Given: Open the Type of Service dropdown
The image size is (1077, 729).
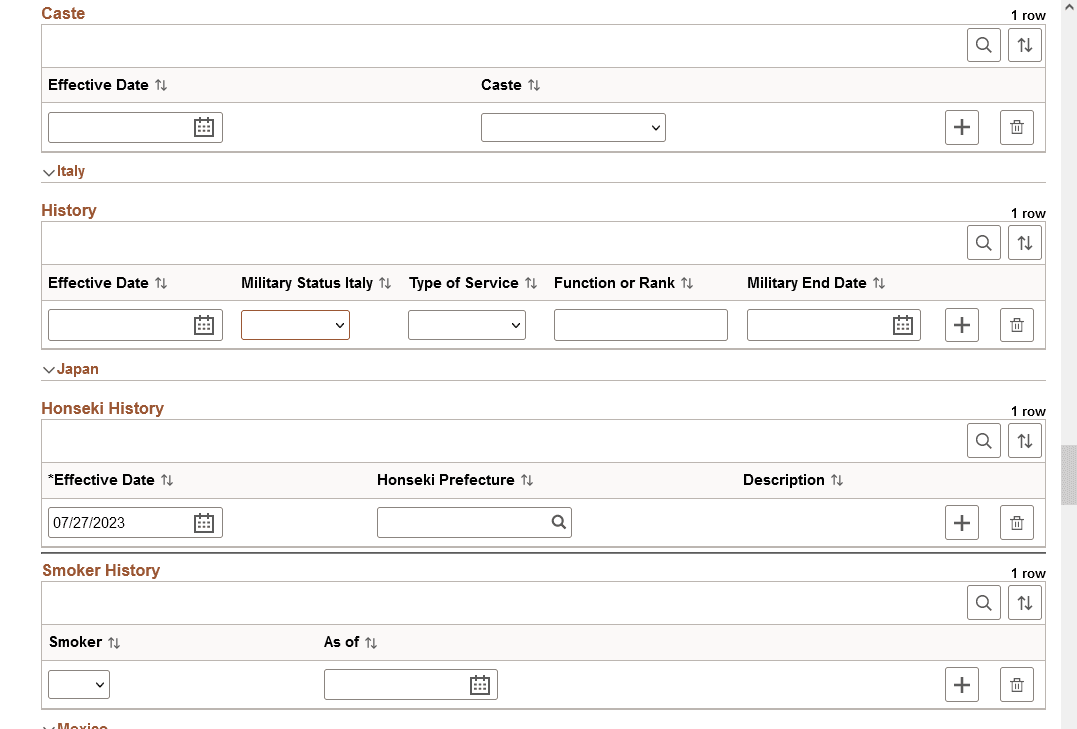Looking at the screenshot, I should point(466,324).
